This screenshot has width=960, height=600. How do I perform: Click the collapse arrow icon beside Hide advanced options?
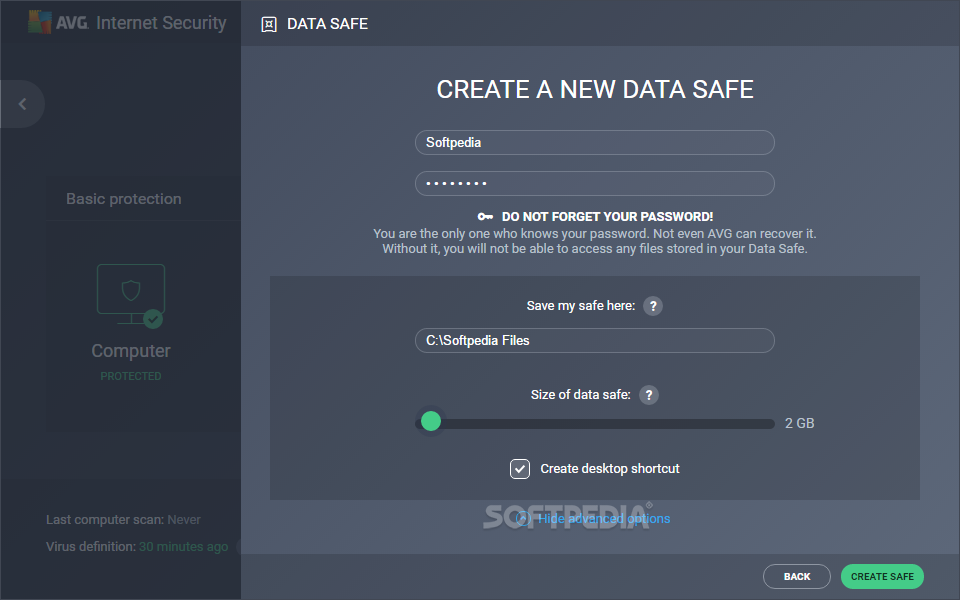click(x=523, y=519)
